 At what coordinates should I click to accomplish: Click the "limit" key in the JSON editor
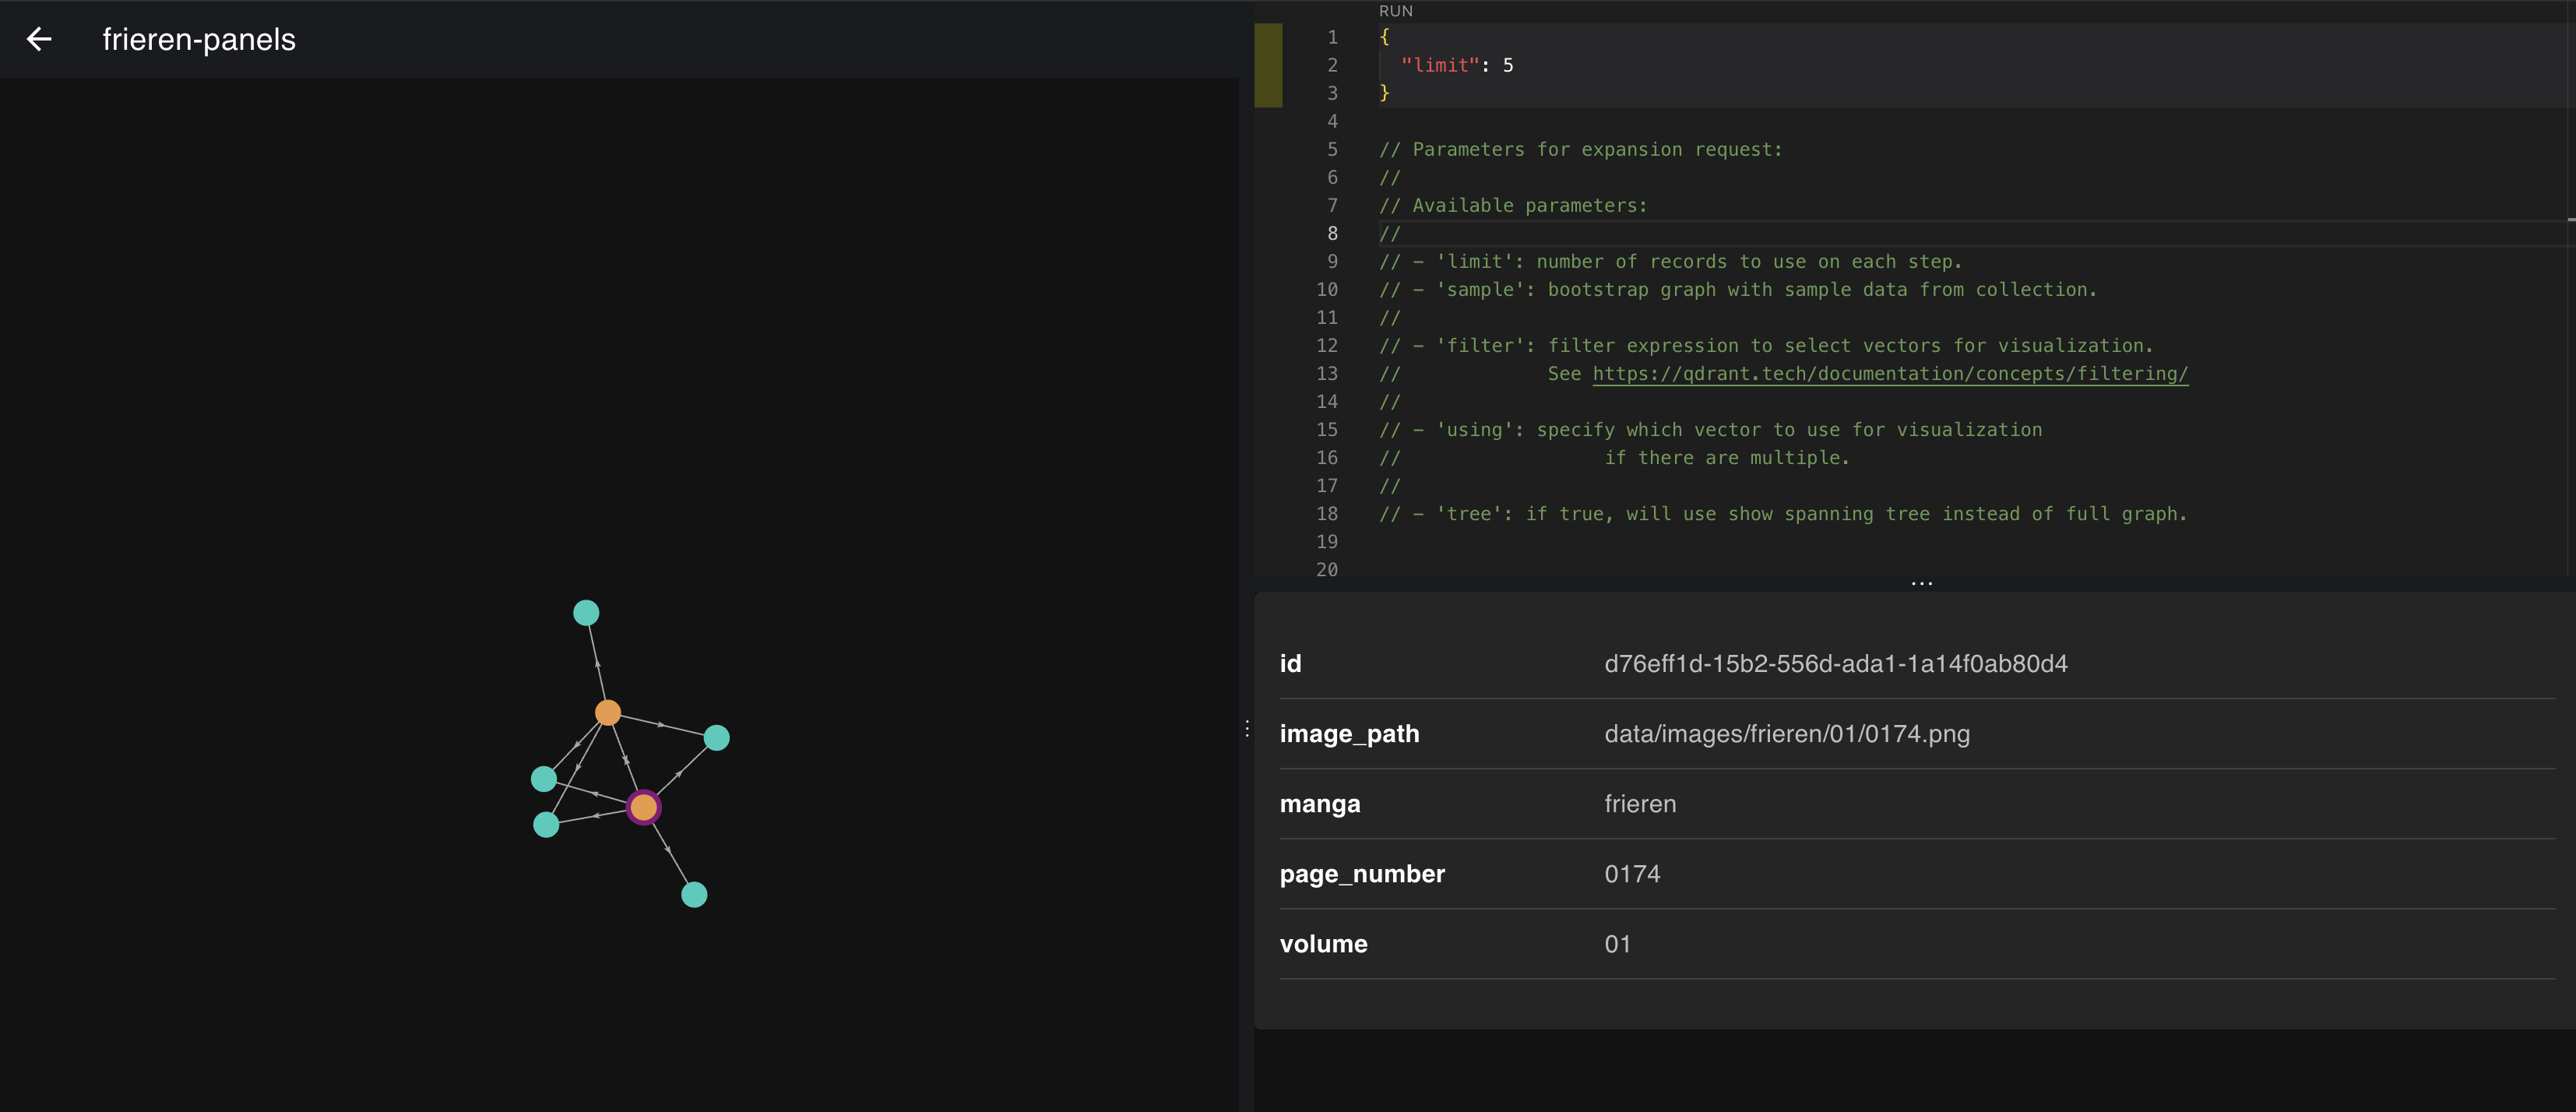(x=1439, y=65)
